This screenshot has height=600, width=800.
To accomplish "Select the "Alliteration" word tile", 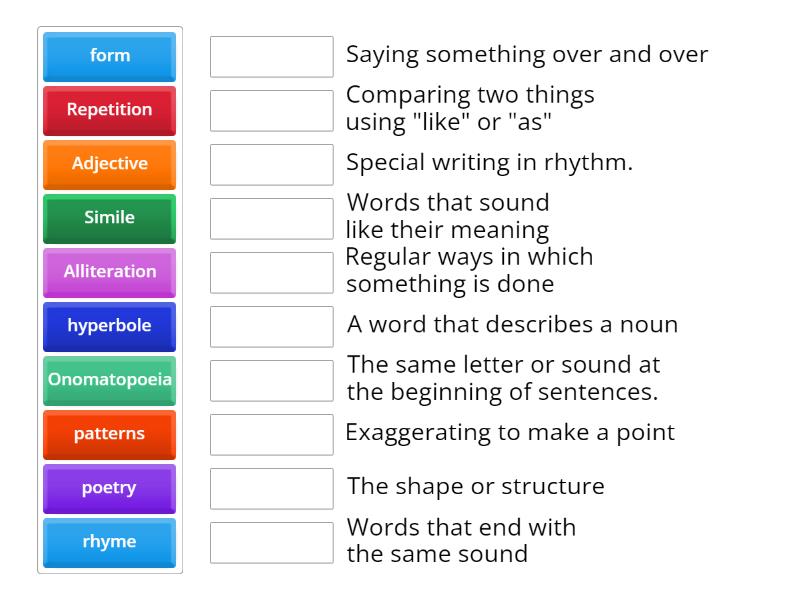I will click(109, 272).
